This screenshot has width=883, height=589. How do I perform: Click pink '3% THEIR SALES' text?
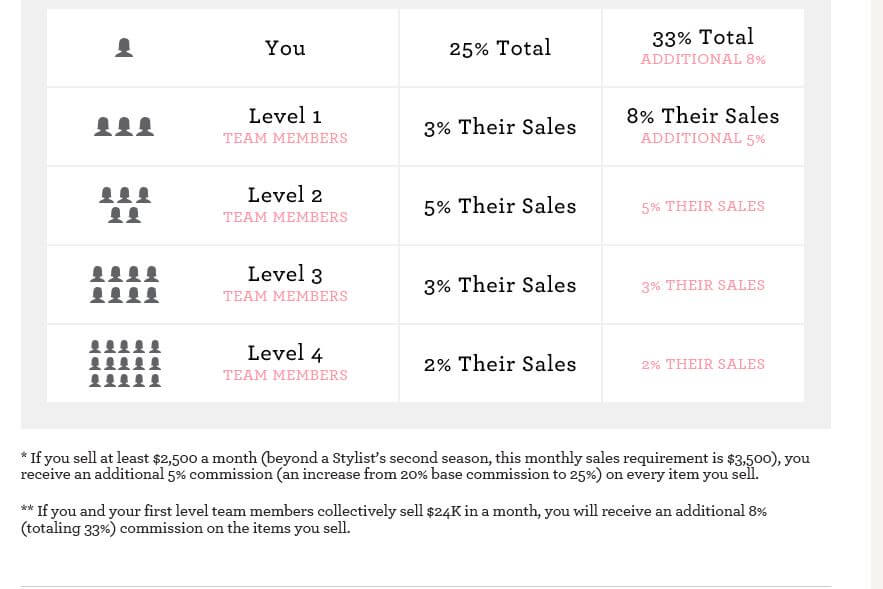point(703,285)
